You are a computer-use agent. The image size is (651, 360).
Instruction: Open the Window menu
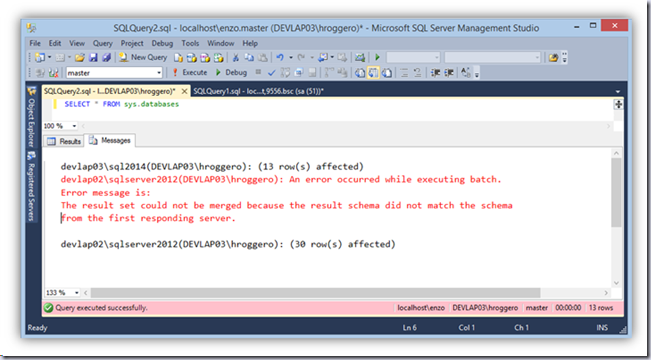(220, 43)
